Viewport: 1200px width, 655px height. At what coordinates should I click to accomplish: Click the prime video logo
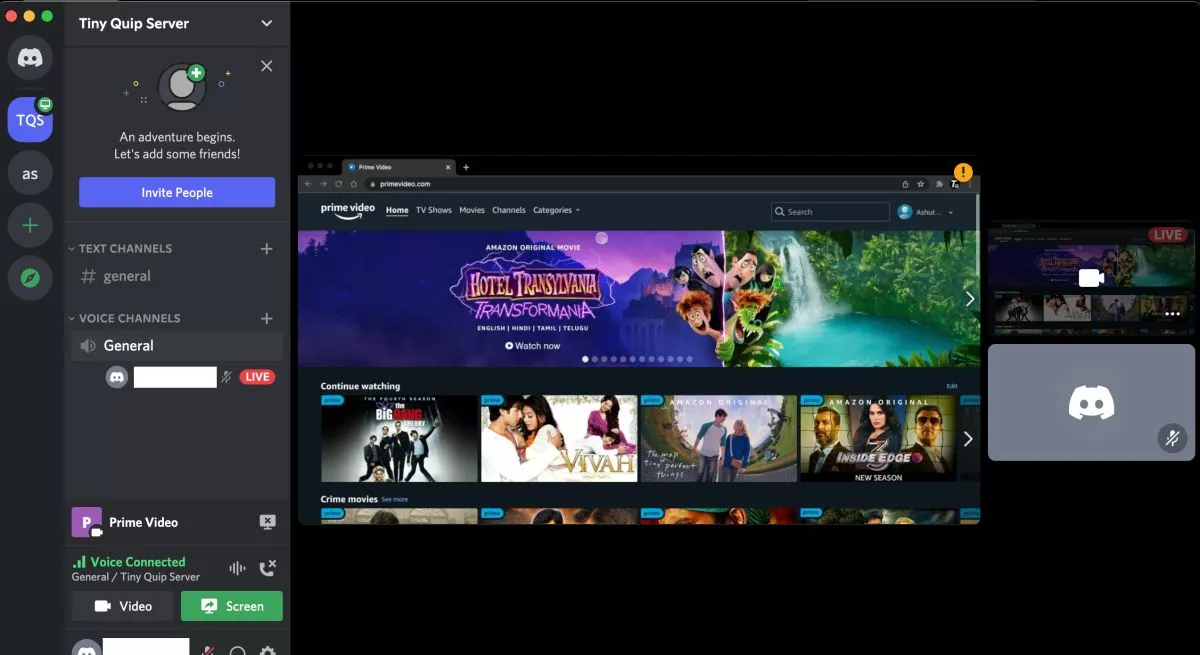coord(348,210)
